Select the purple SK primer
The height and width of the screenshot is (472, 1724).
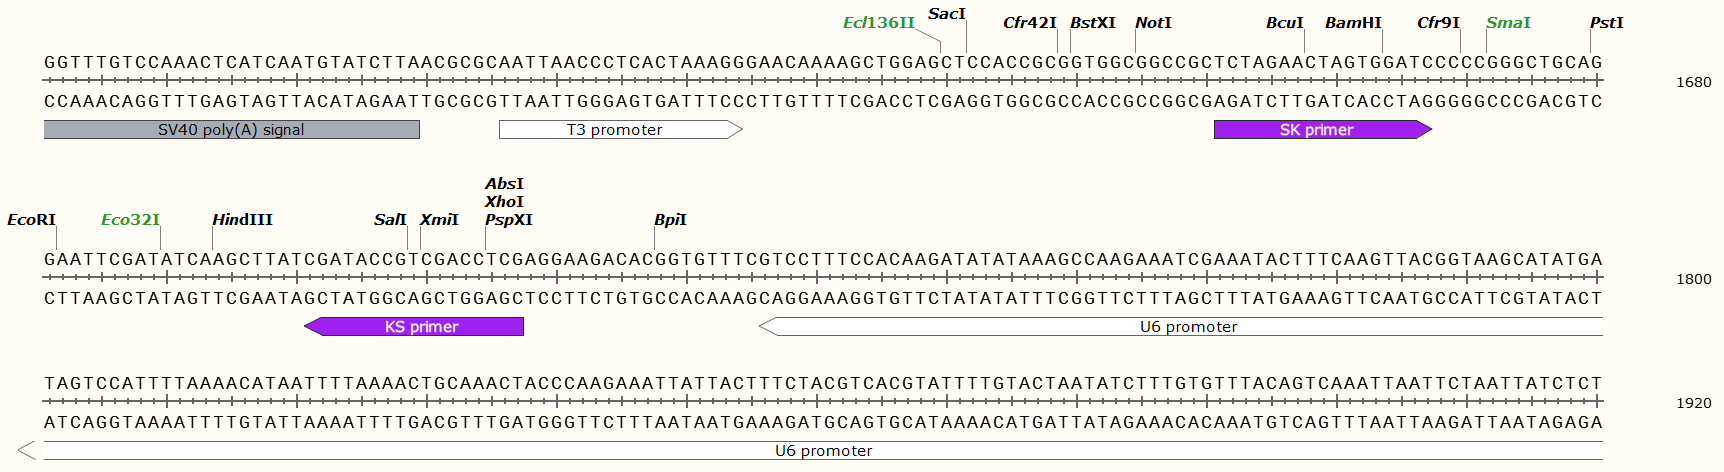click(1317, 129)
